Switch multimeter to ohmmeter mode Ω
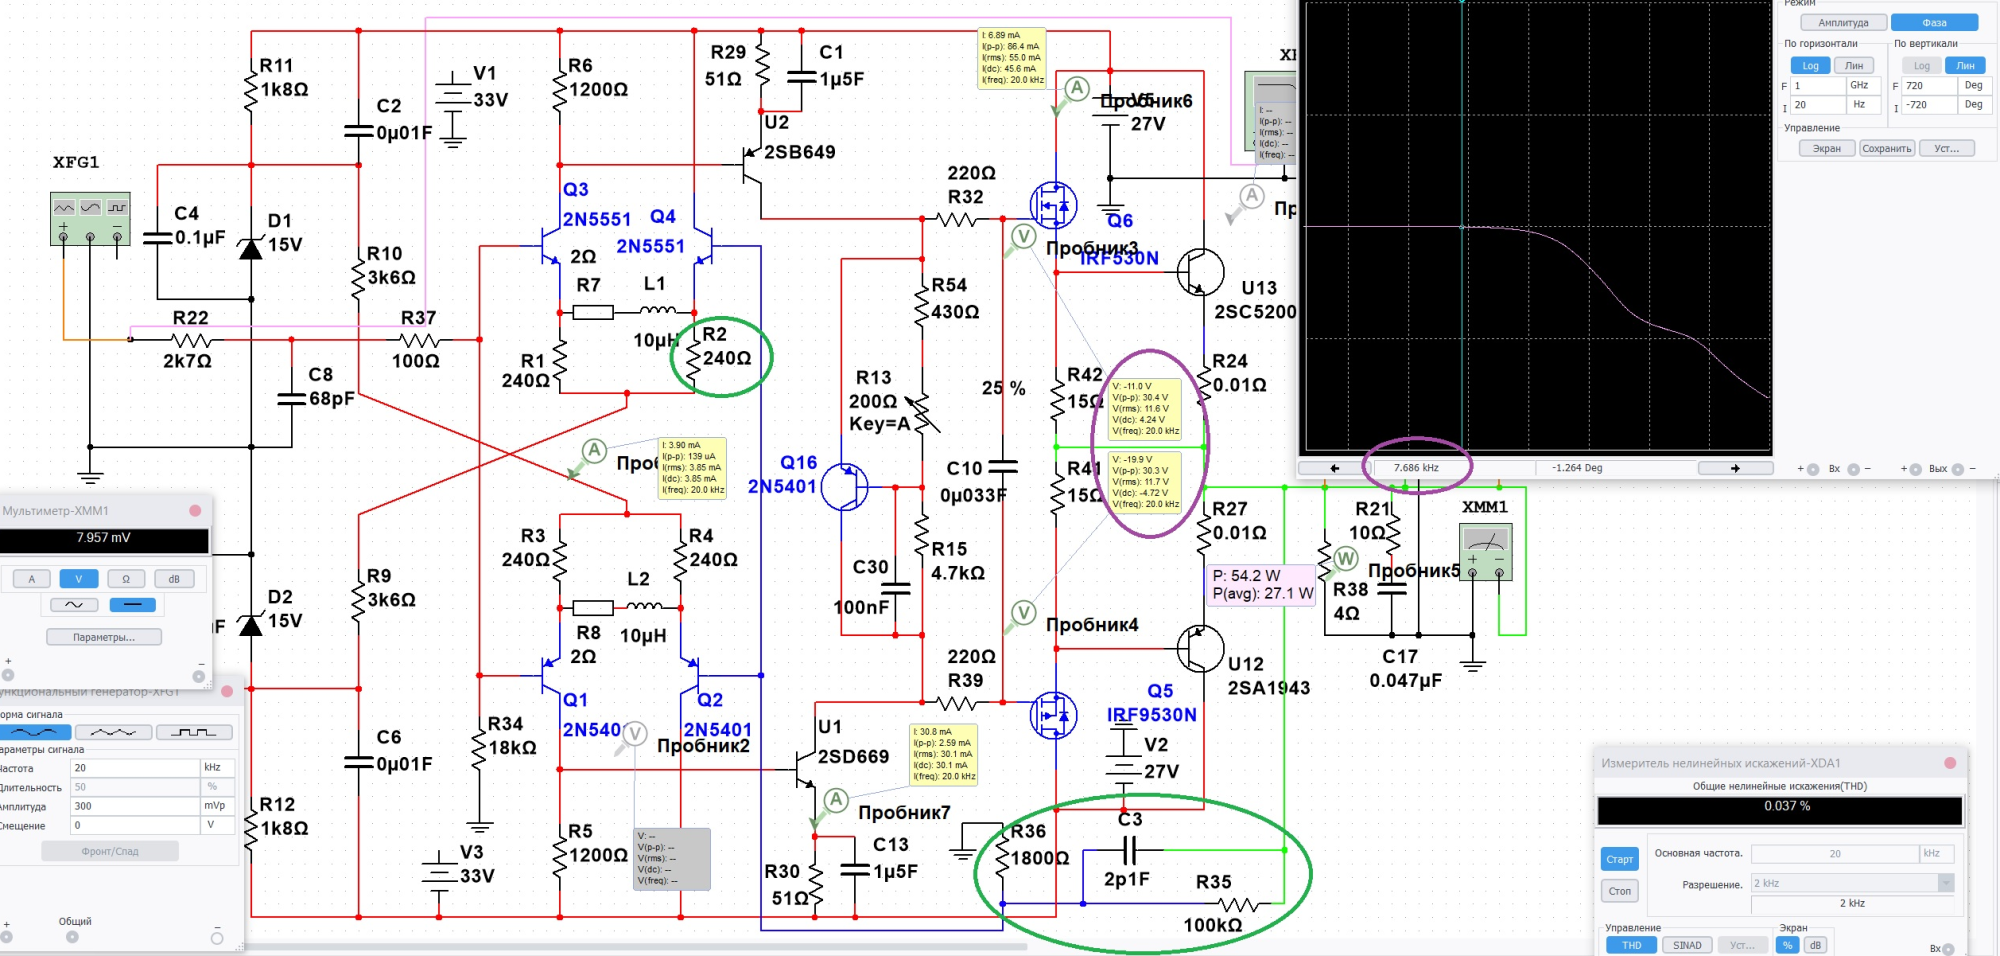This screenshot has width=2000, height=956. [x=126, y=579]
